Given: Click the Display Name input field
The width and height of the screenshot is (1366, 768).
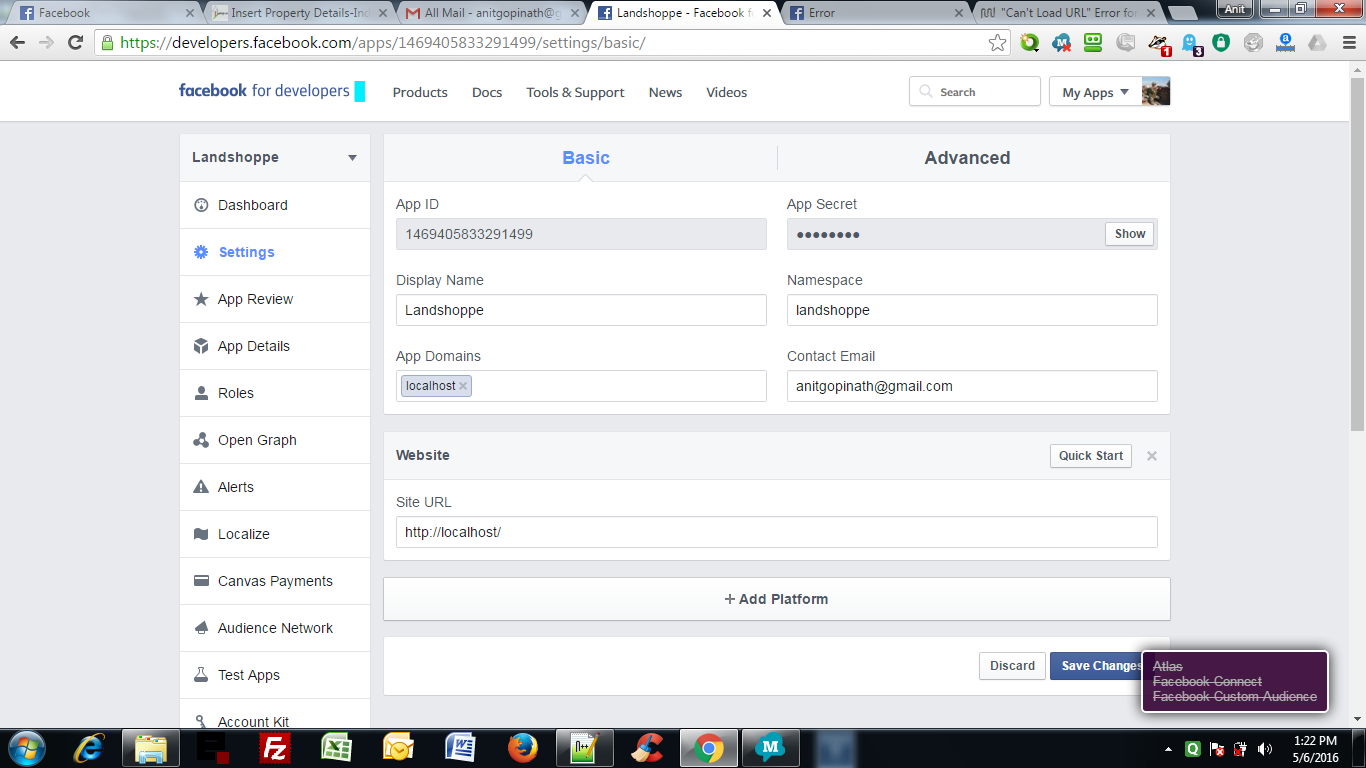Looking at the screenshot, I should pyautogui.click(x=581, y=310).
